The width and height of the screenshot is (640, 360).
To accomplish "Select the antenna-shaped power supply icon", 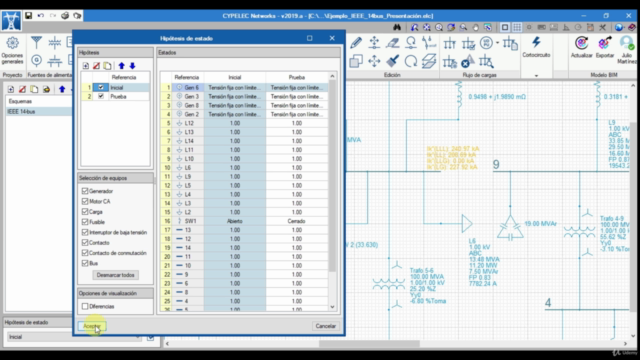I will coord(36,42).
